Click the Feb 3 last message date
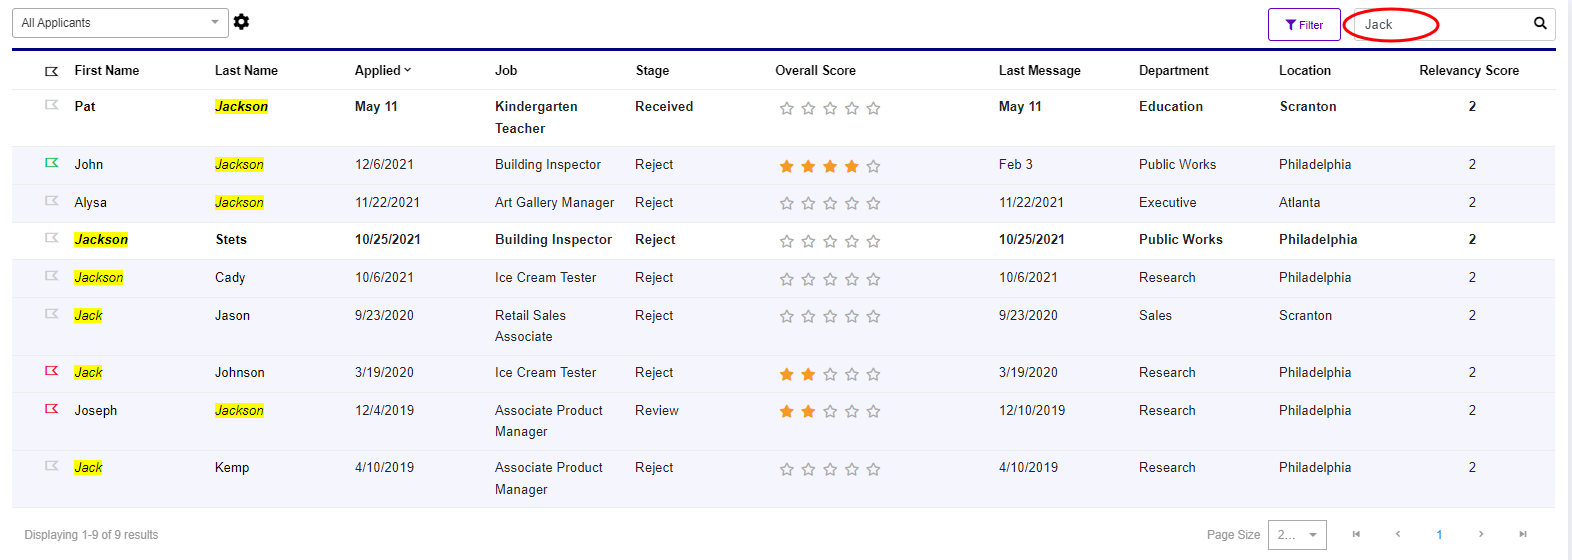This screenshot has height=560, width=1572. 1016,164
